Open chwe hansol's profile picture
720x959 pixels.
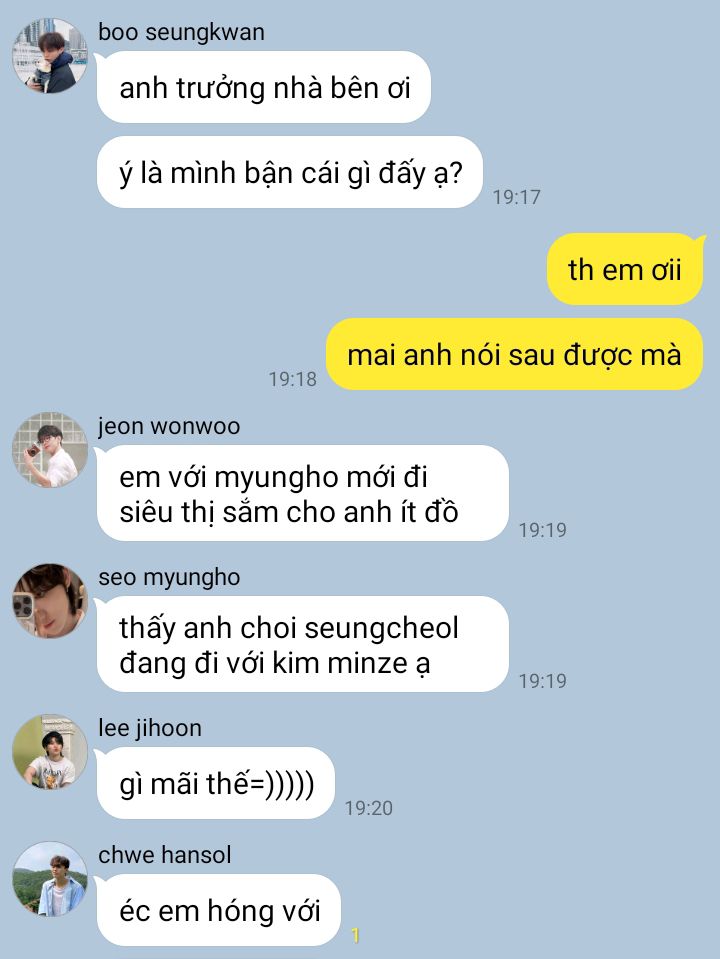point(50,879)
